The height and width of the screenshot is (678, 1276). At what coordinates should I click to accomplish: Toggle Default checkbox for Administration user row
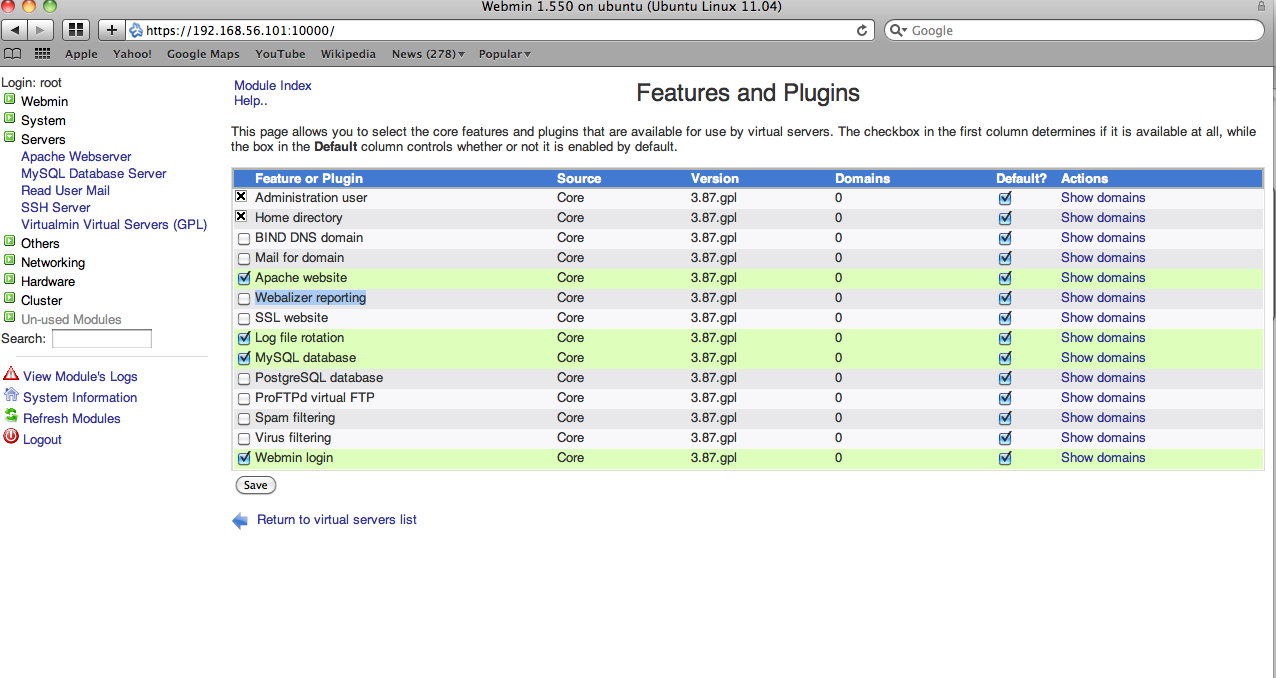pyautogui.click(x=1005, y=199)
